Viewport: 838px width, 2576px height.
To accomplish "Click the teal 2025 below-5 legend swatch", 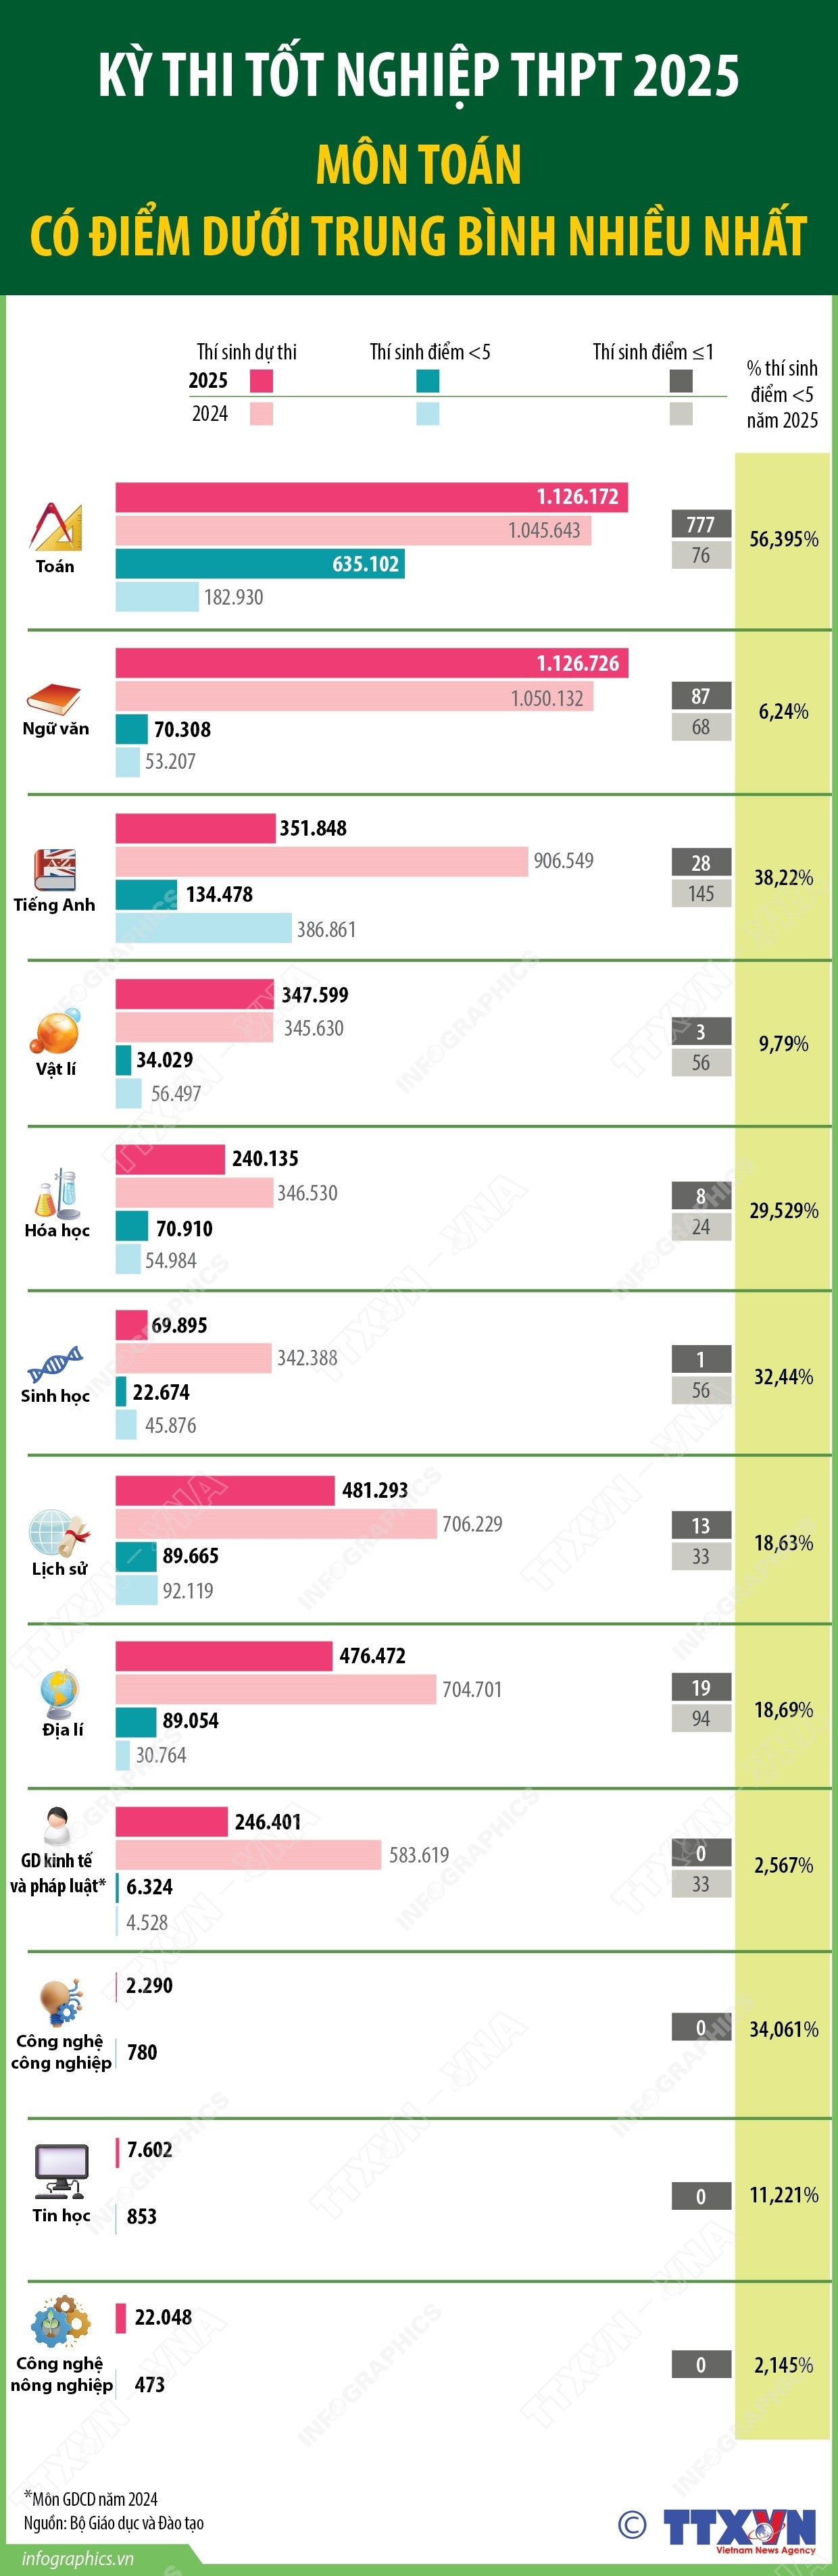I will click(428, 381).
